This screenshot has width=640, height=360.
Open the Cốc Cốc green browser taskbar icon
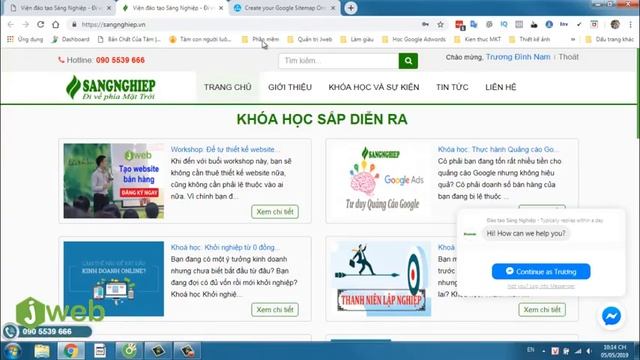[129, 351]
